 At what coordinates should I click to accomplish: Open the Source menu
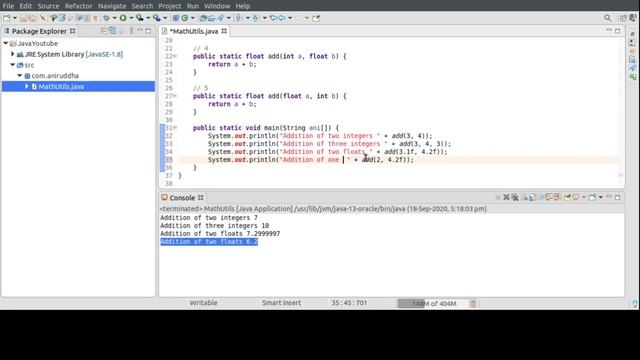[48, 6]
